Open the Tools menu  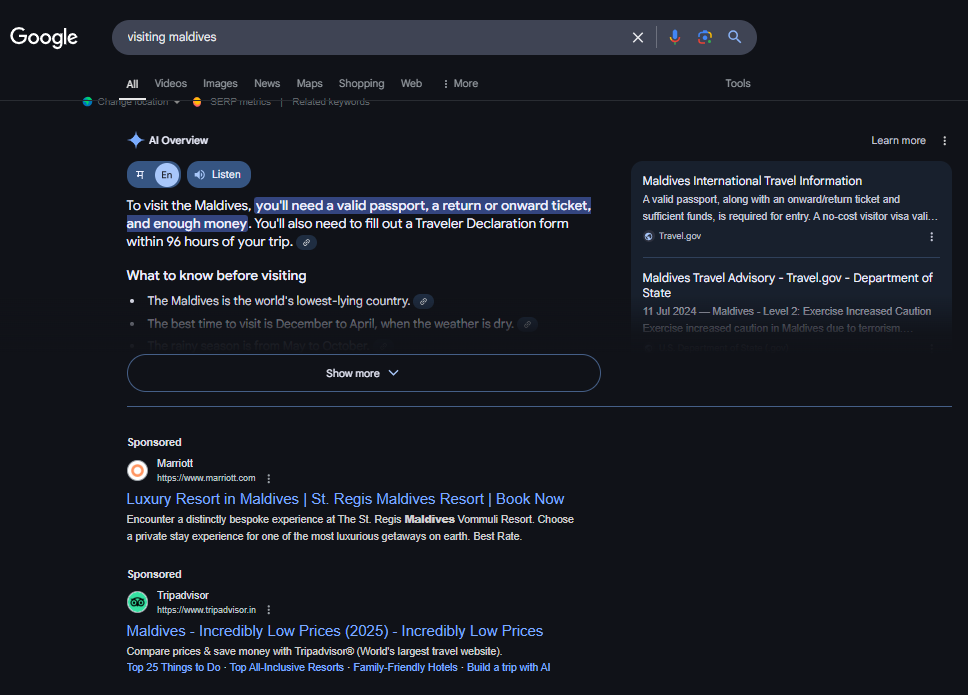[x=738, y=83]
